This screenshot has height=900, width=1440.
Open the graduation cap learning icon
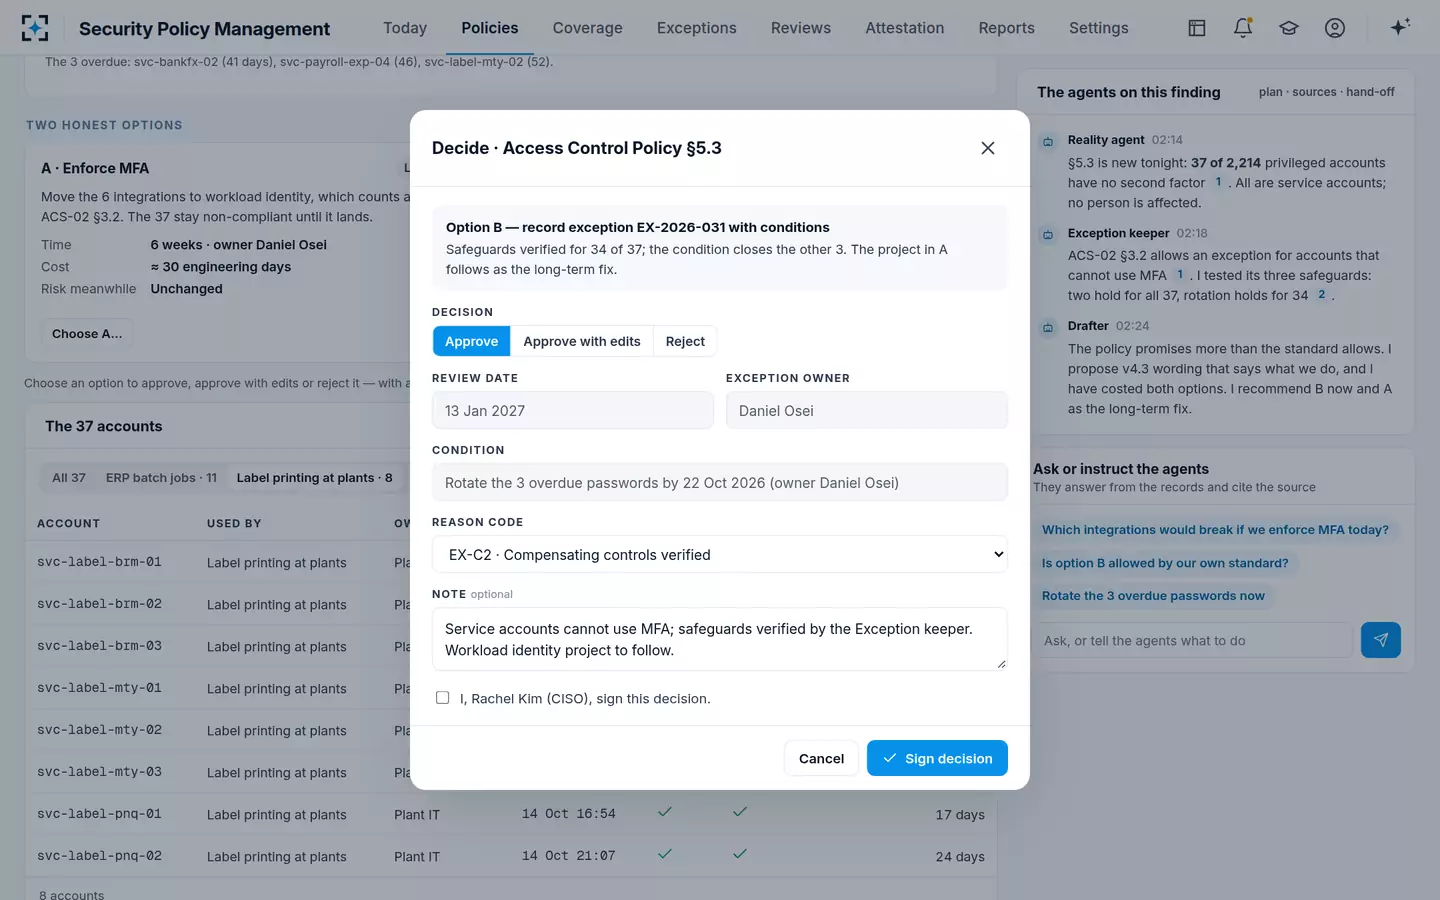pos(1289,28)
